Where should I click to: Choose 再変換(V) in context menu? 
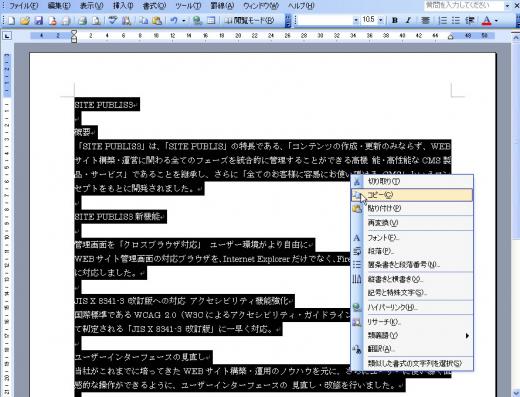click(x=412, y=223)
